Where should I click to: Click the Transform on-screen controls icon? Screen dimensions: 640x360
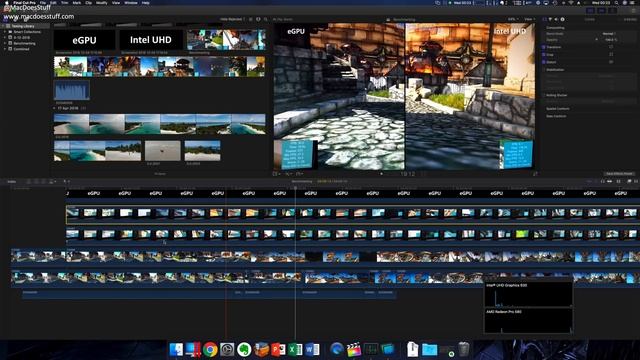pyautogui.click(x=611, y=47)
